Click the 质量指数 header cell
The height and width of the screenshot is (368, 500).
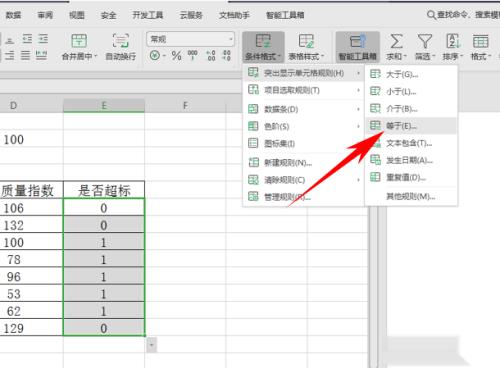[31, 190]
